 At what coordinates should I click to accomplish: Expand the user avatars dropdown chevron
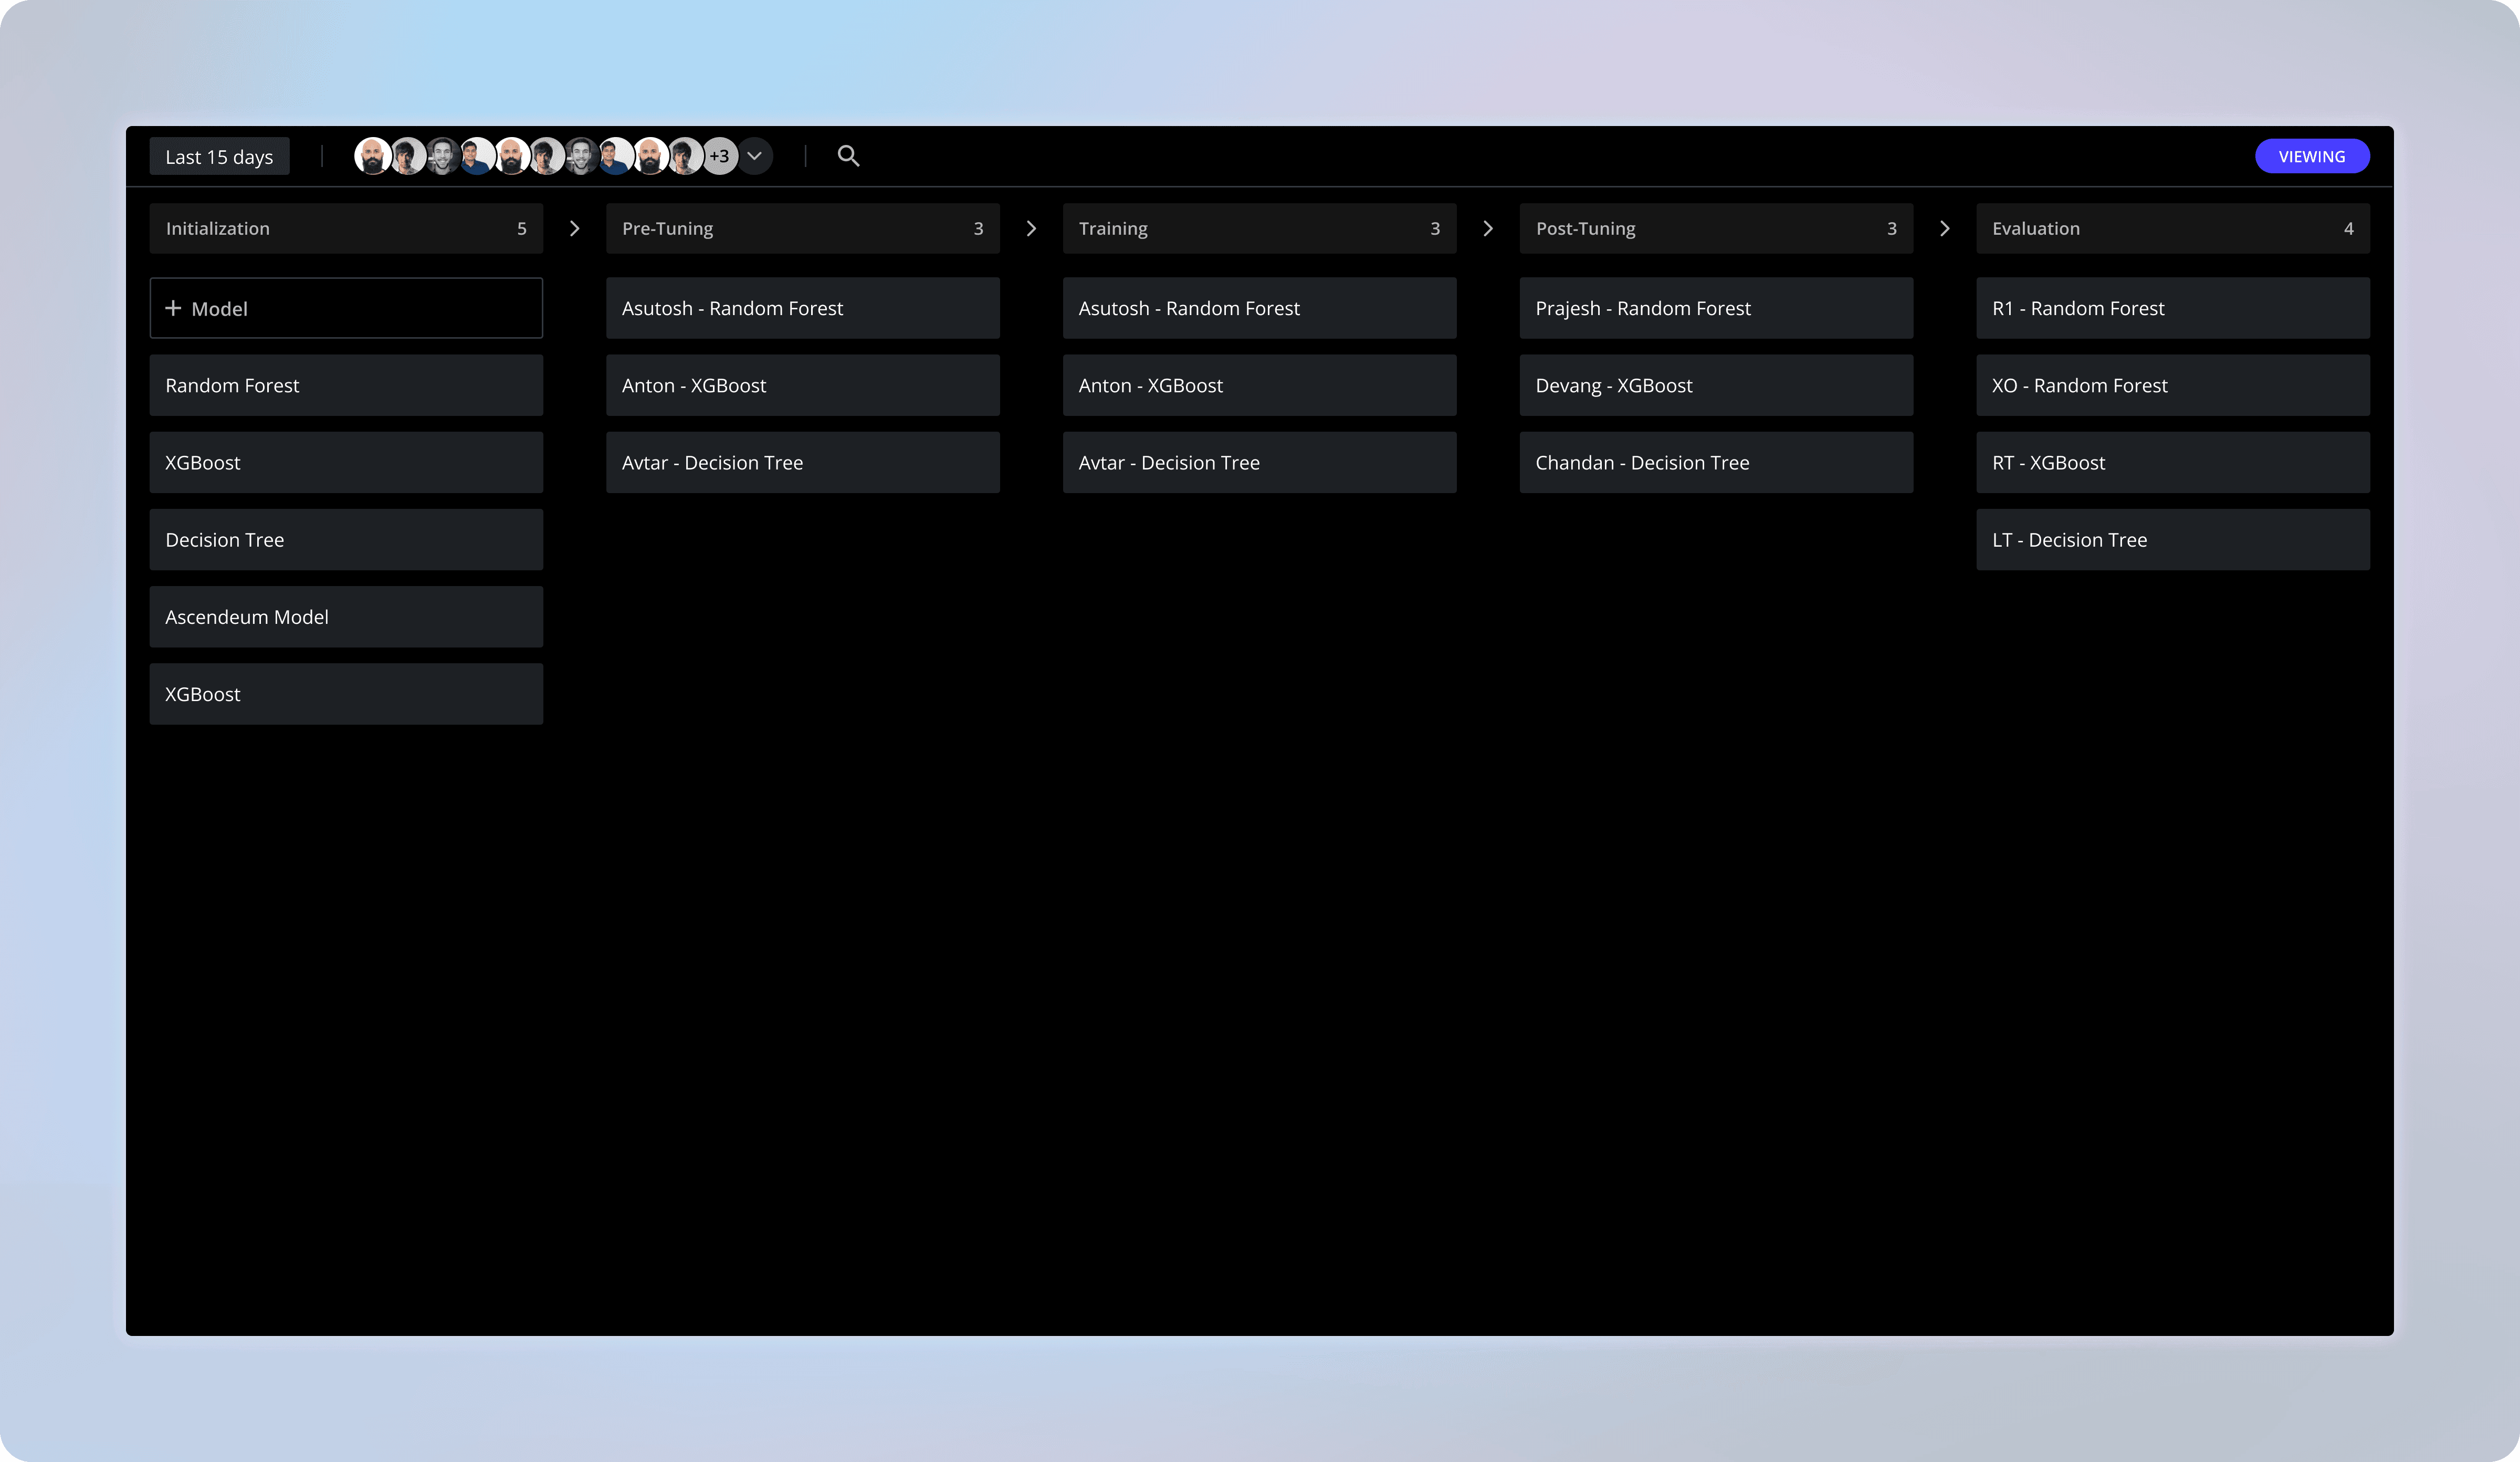[x=755, y=156]
